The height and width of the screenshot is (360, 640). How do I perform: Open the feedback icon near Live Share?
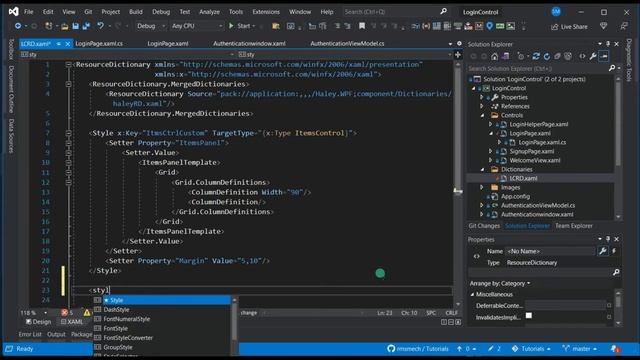click(x=624, y=26)
